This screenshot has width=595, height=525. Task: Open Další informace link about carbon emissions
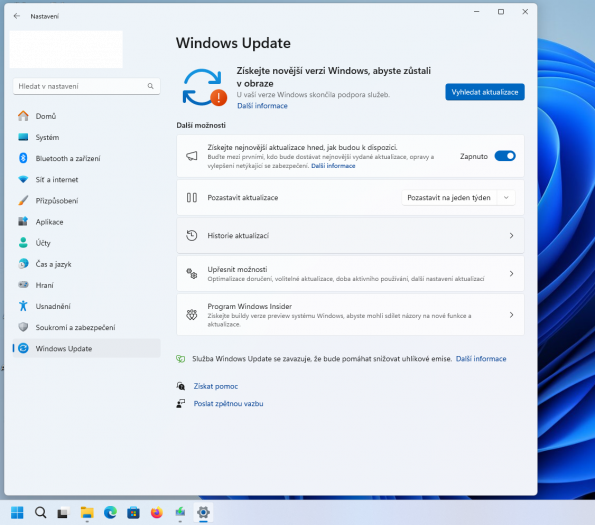click(x=481, y=359)
